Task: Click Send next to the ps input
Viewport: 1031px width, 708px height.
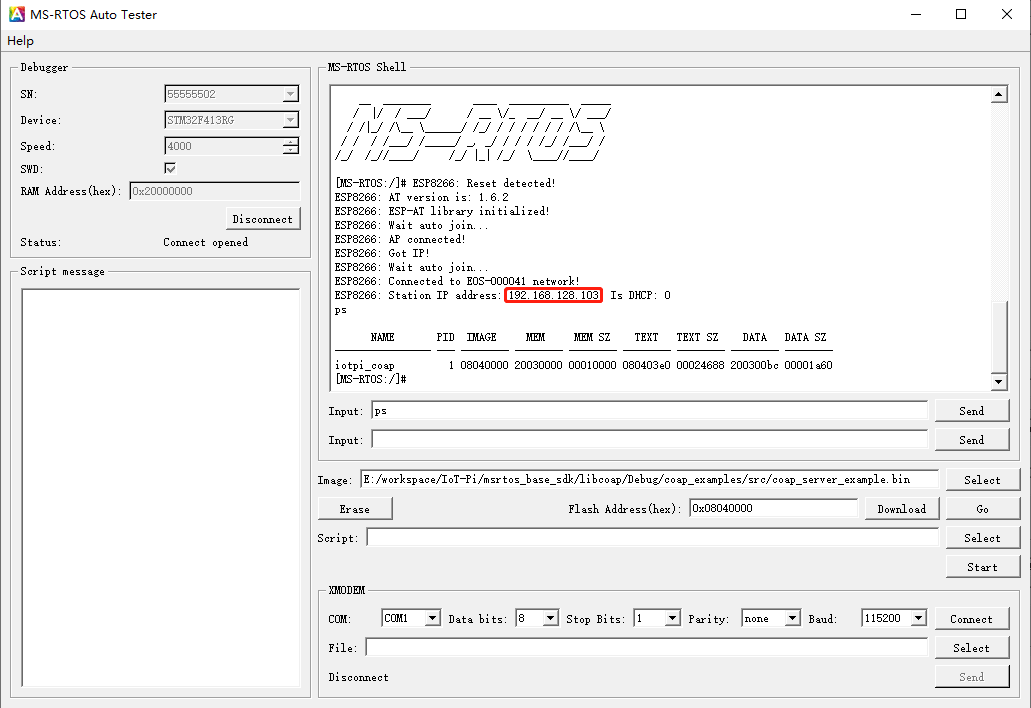Action: (971, 411)
